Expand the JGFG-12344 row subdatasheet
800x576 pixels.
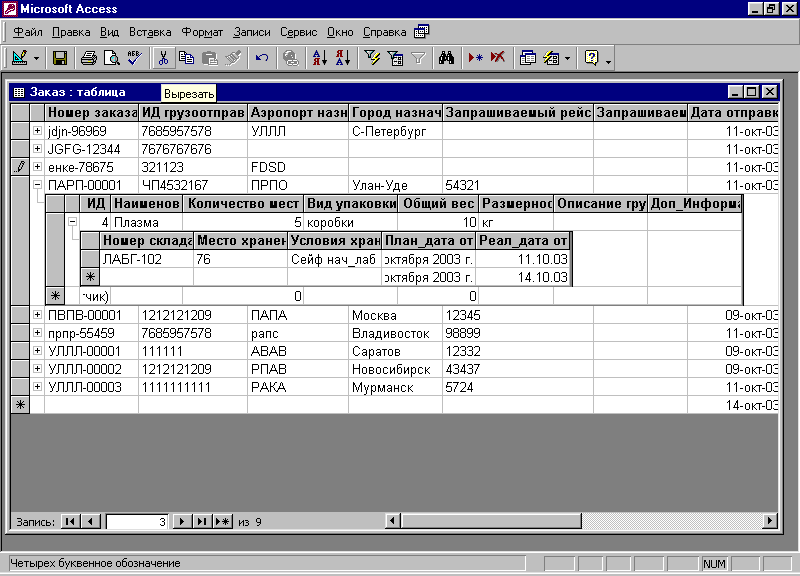click(x=37, y=148)
